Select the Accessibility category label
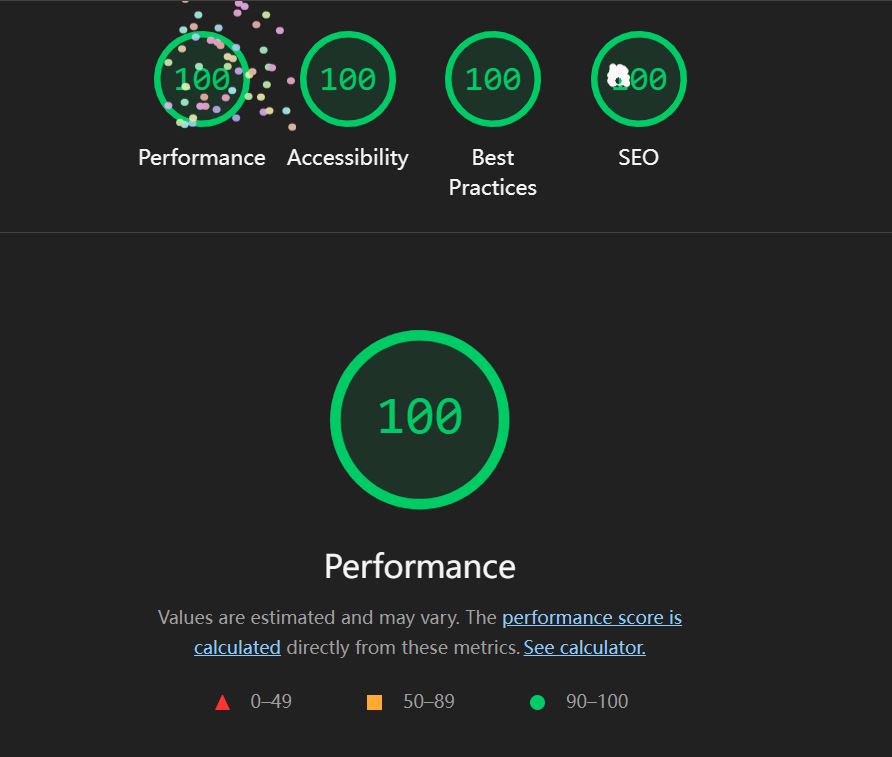 click(x=348, y=158)
